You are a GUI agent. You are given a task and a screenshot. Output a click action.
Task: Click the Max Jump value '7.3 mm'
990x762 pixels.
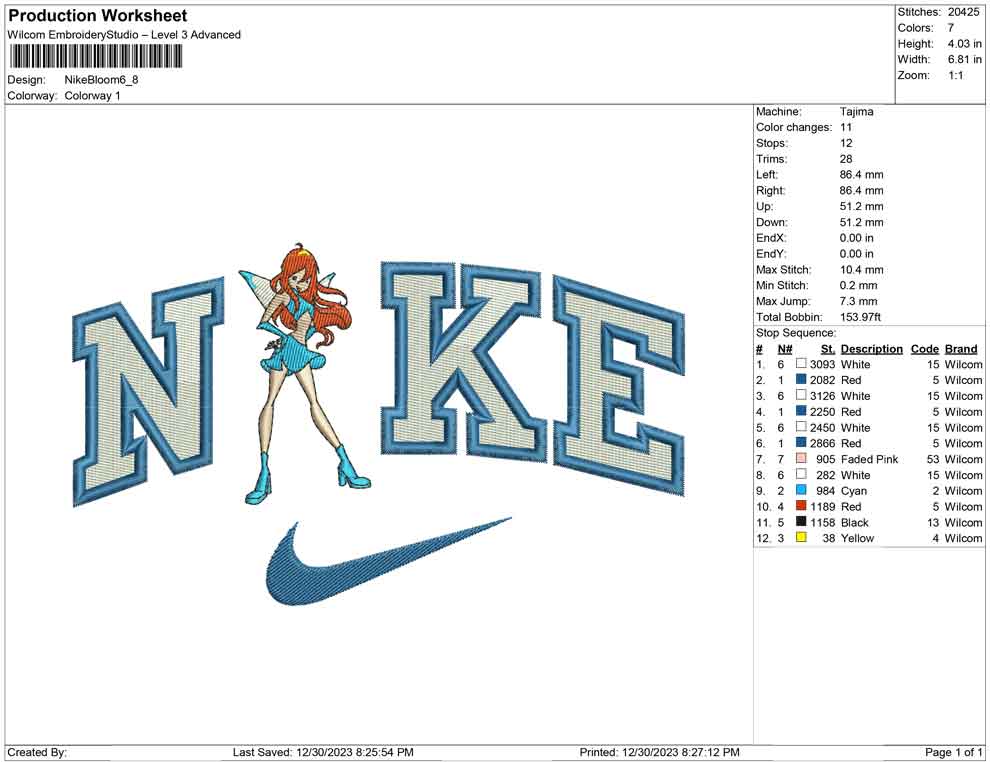859,301
